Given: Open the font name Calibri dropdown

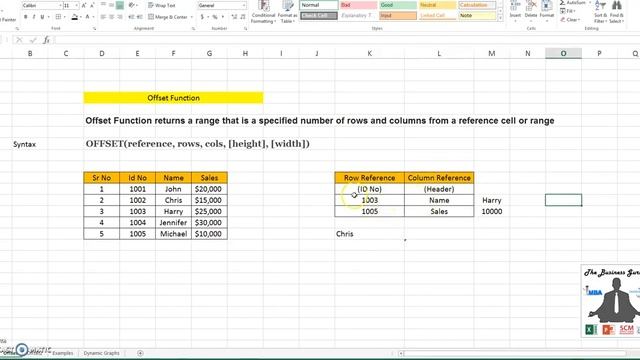Looking at the screenshot, I should pyautogui.click(x=60, y=6).
